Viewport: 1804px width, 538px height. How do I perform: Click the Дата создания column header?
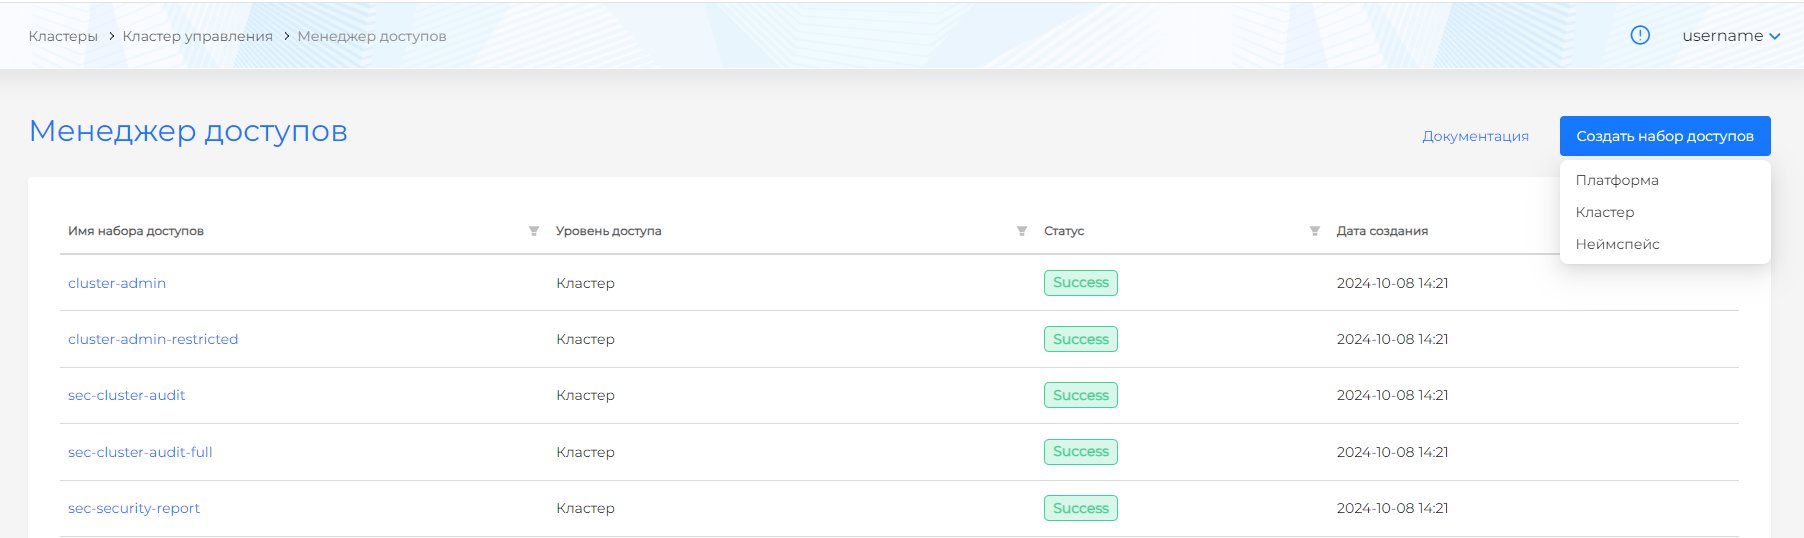pyautogui.click(x=1382, y=231)
